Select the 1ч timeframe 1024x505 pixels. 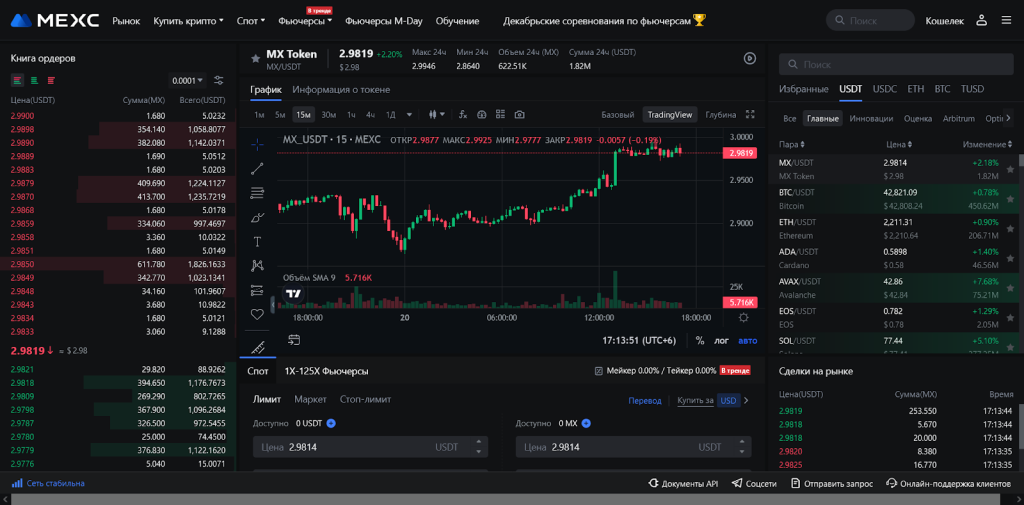click(351, 114)
